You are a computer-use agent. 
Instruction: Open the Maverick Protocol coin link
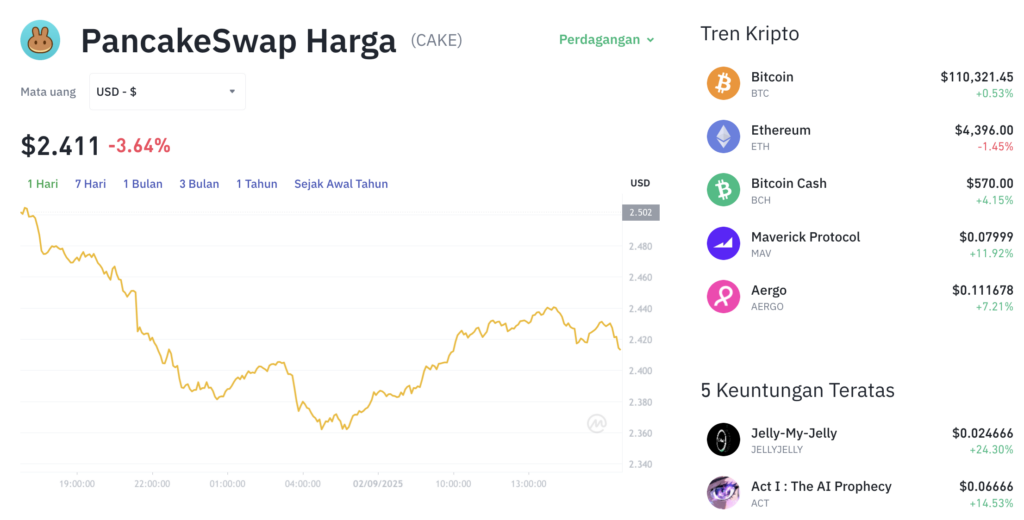(x=805, y=237)
